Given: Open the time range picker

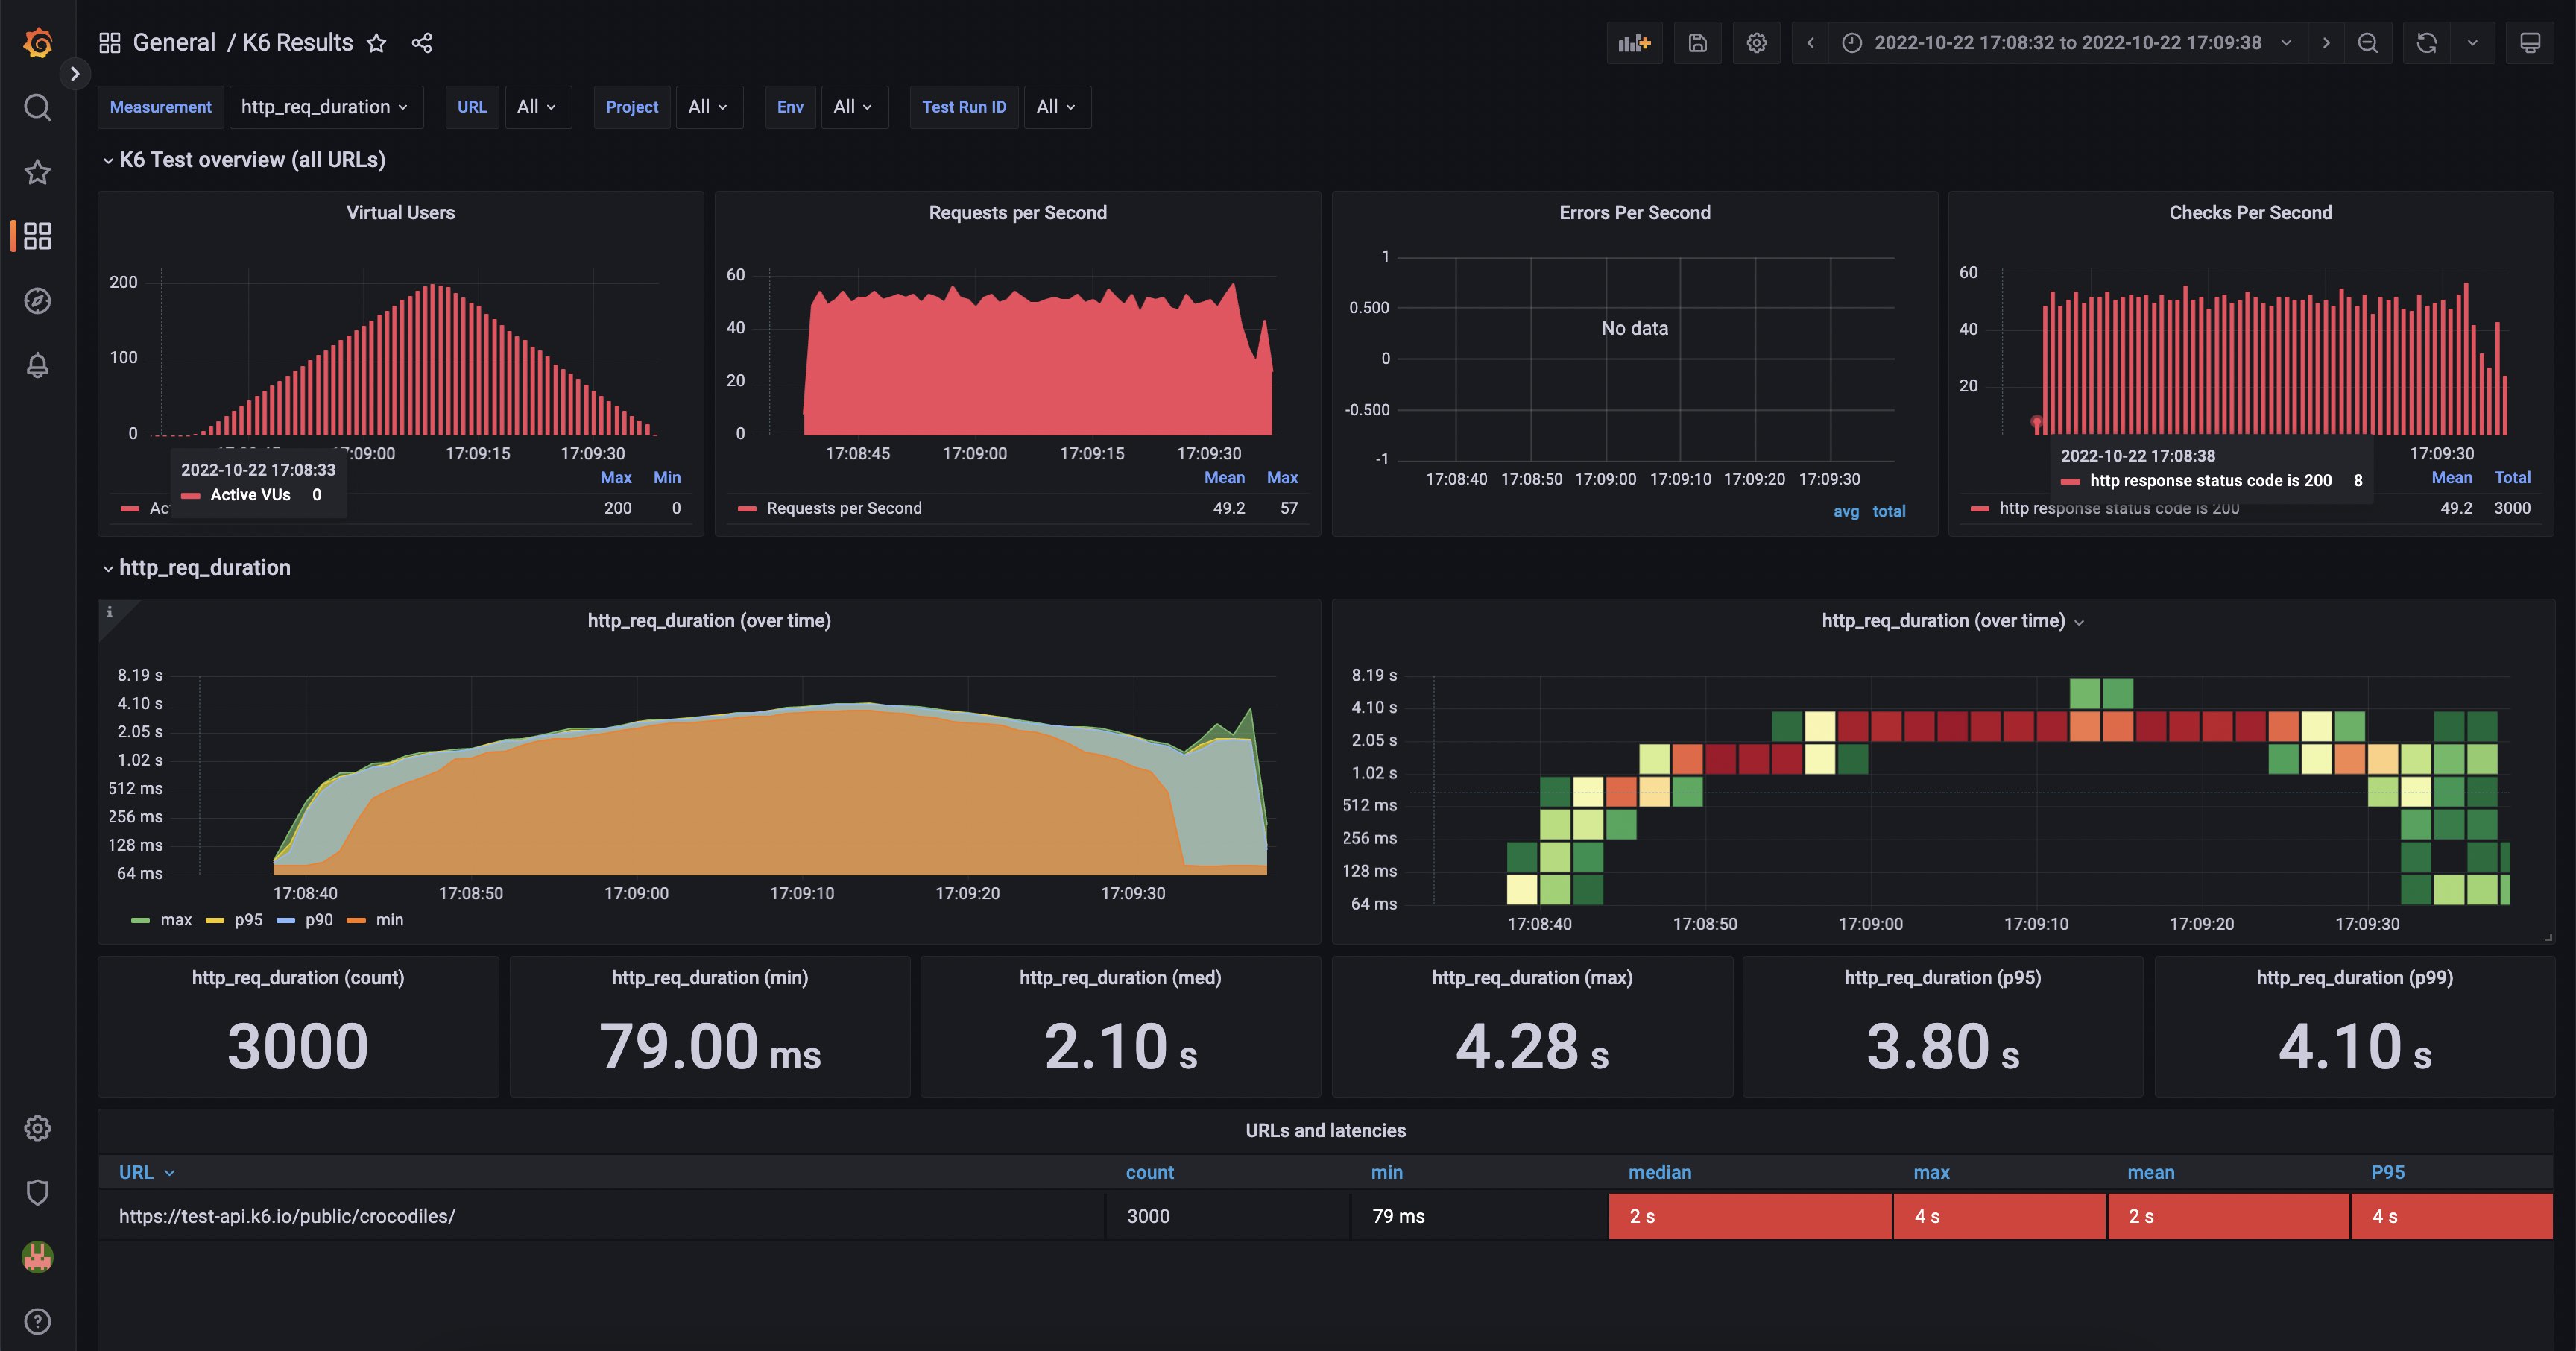Looking at the screenshot, I should 2068,43.
